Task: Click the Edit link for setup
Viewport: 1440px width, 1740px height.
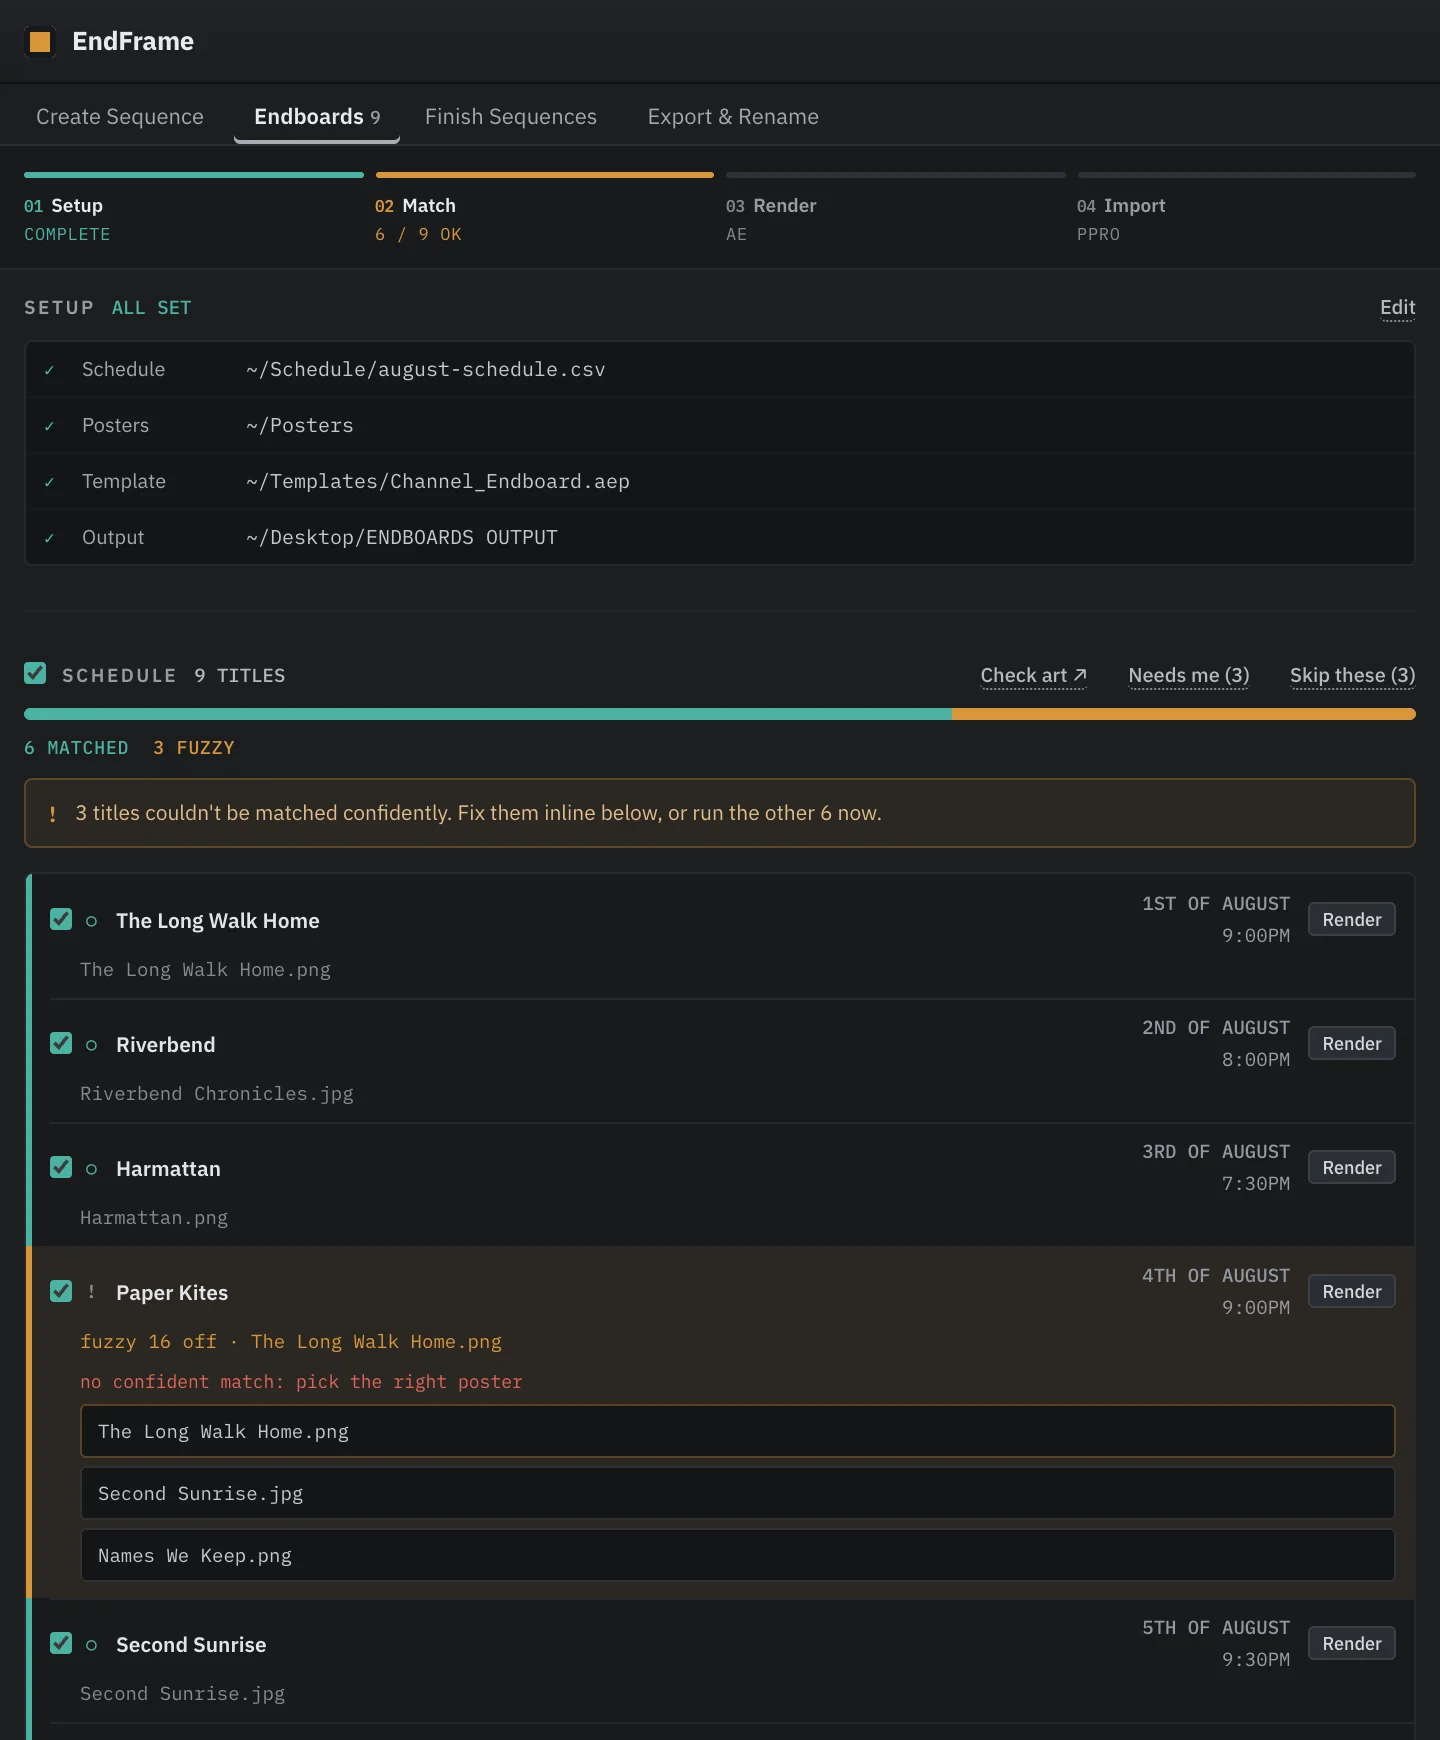Action: [1397, 307]
